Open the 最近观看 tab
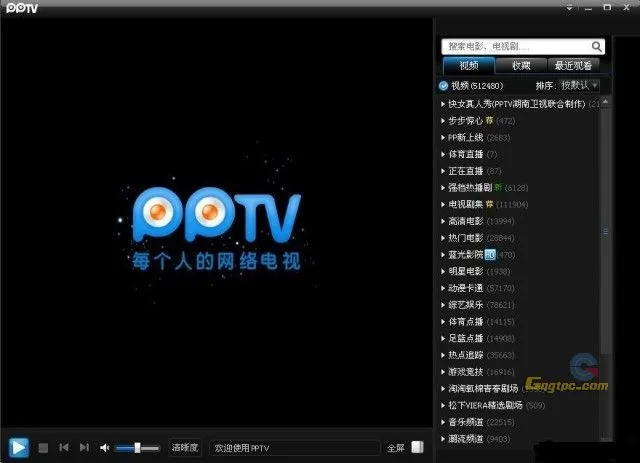640x463 pixels. click(x=573, y=65)
